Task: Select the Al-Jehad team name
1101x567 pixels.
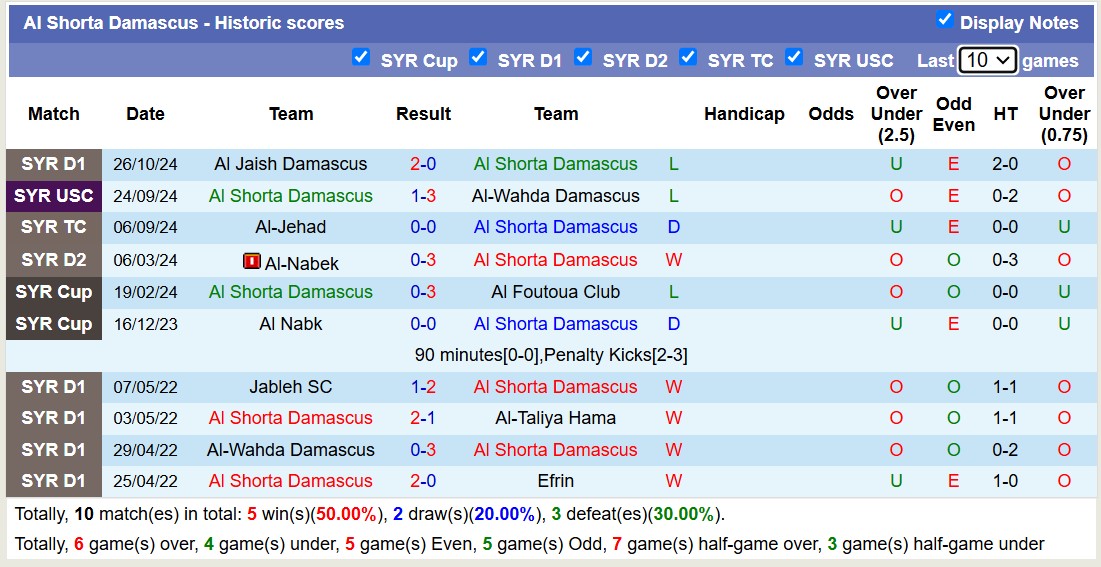Action: (290, 227)
